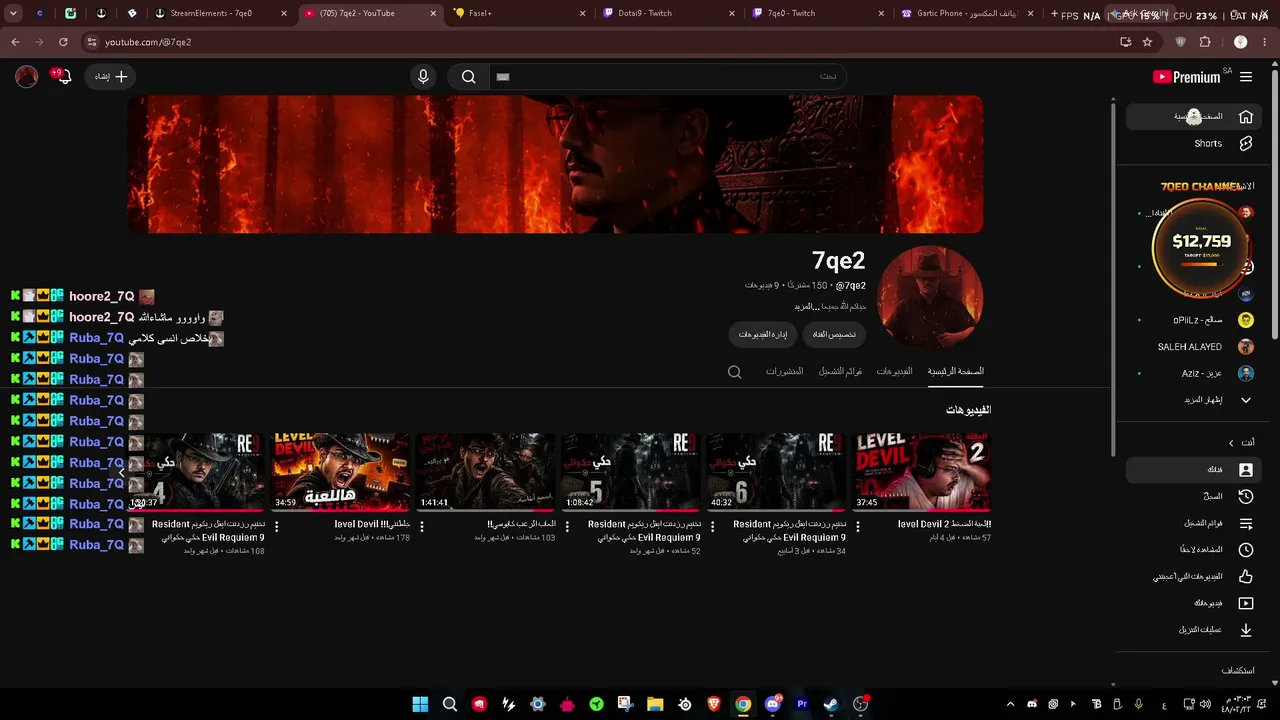Image resolution: width=1280 pixels, height=720 pixels.
Task: Open the browser extensions puzzle icon
Action: click(x=1205, y=42)
